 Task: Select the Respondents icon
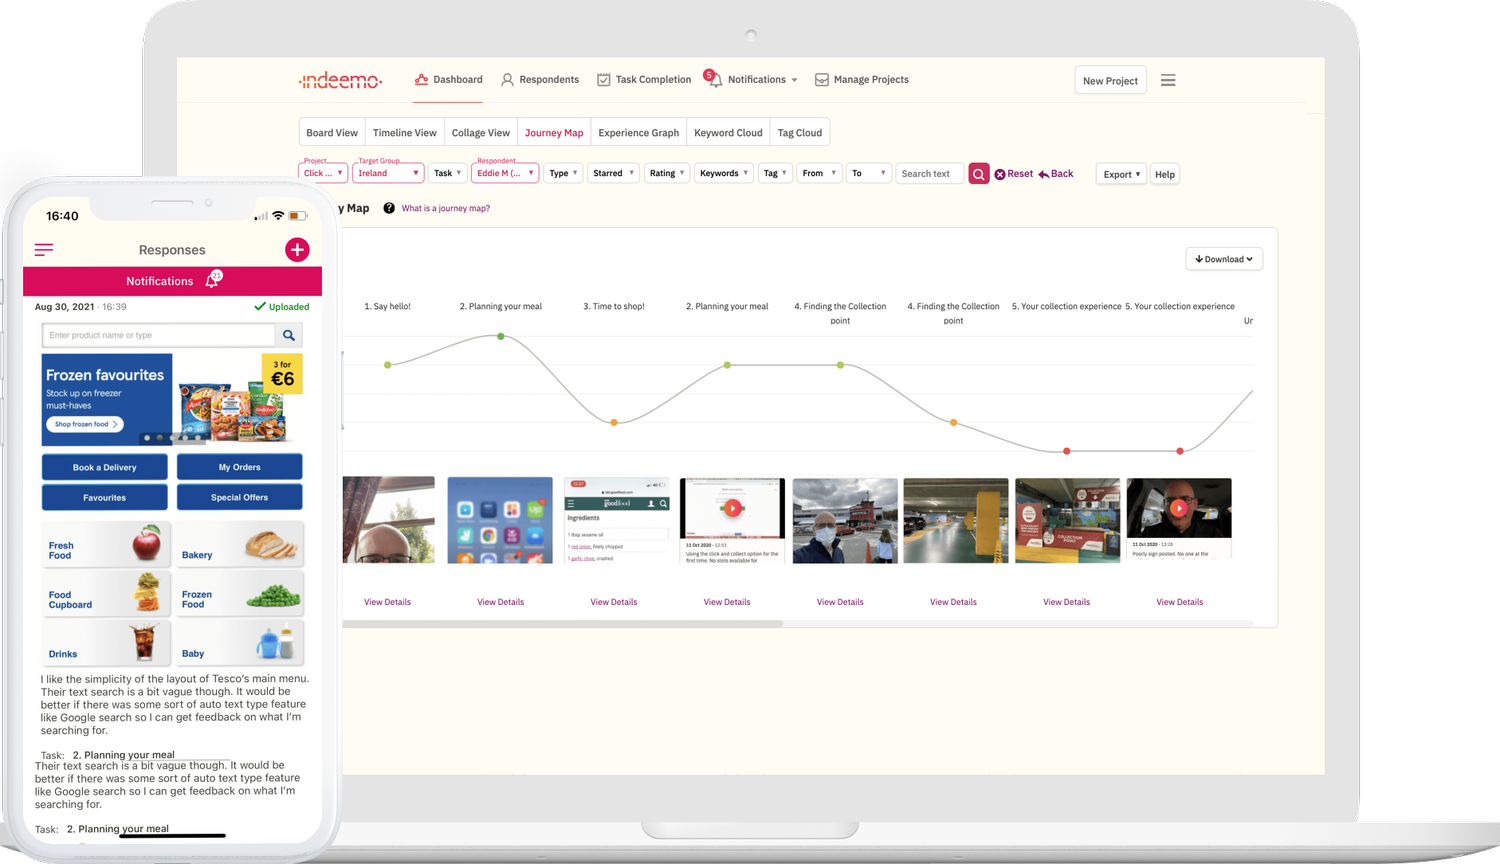[540, 79]
